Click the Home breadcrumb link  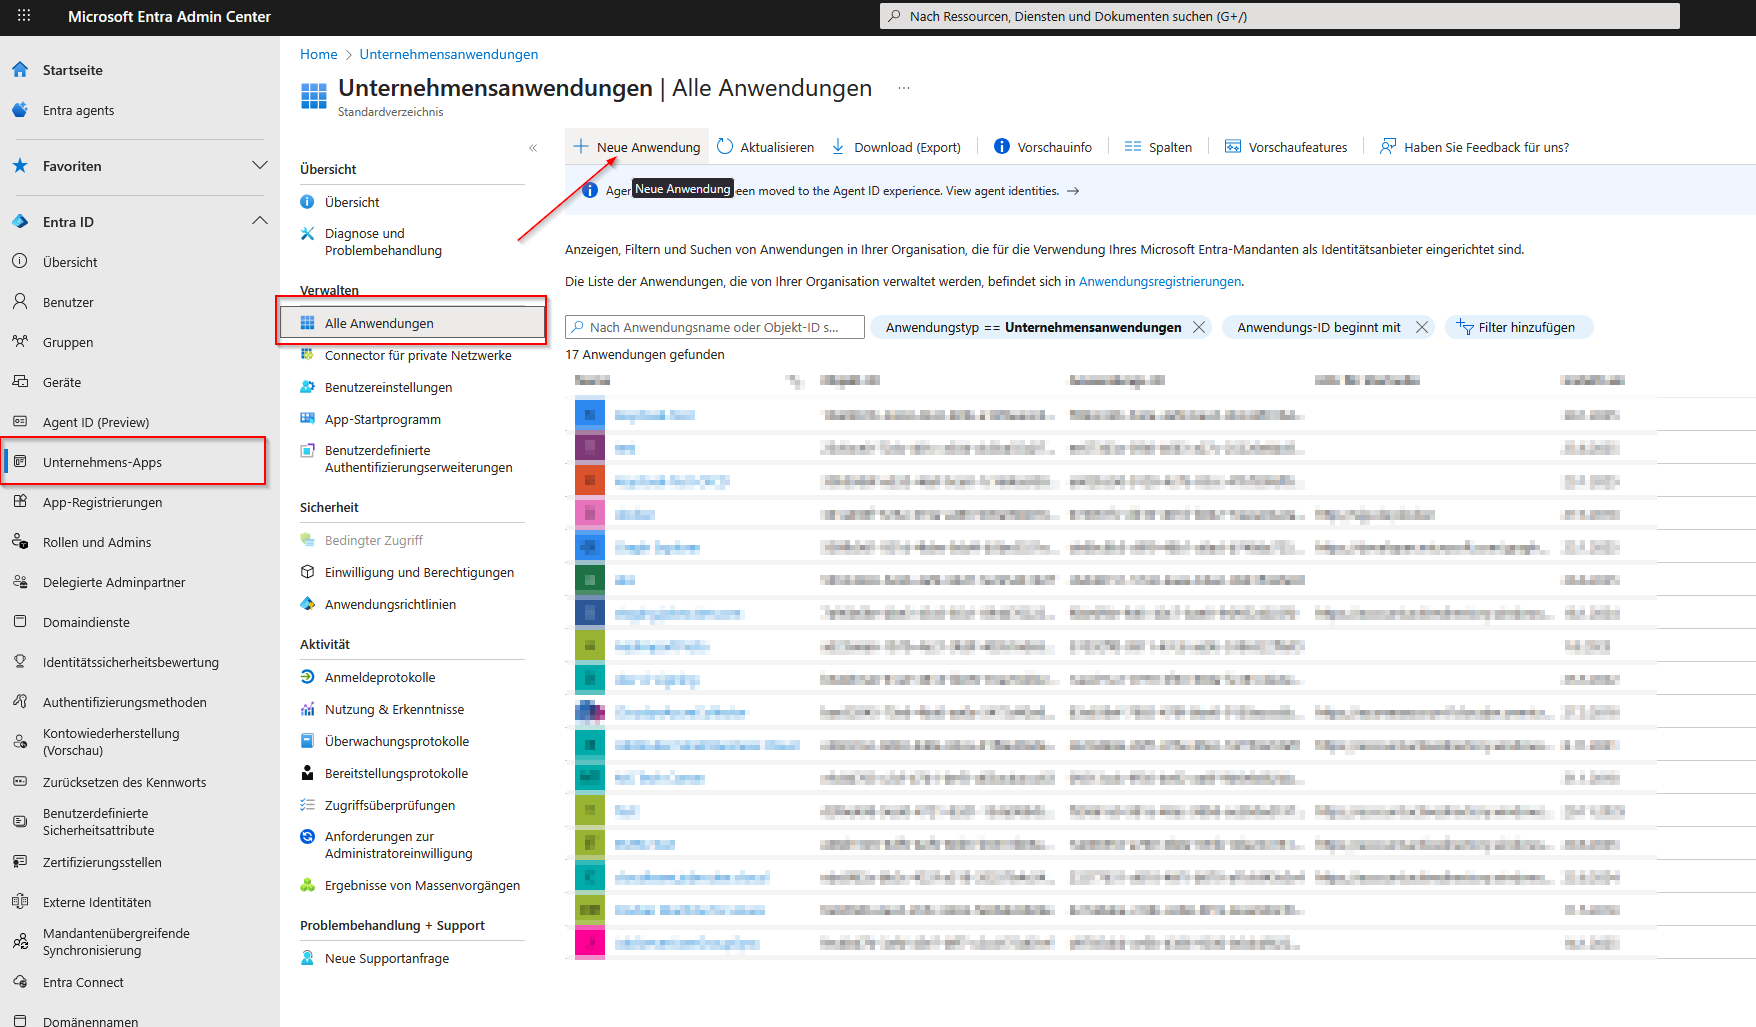[318, 54]
